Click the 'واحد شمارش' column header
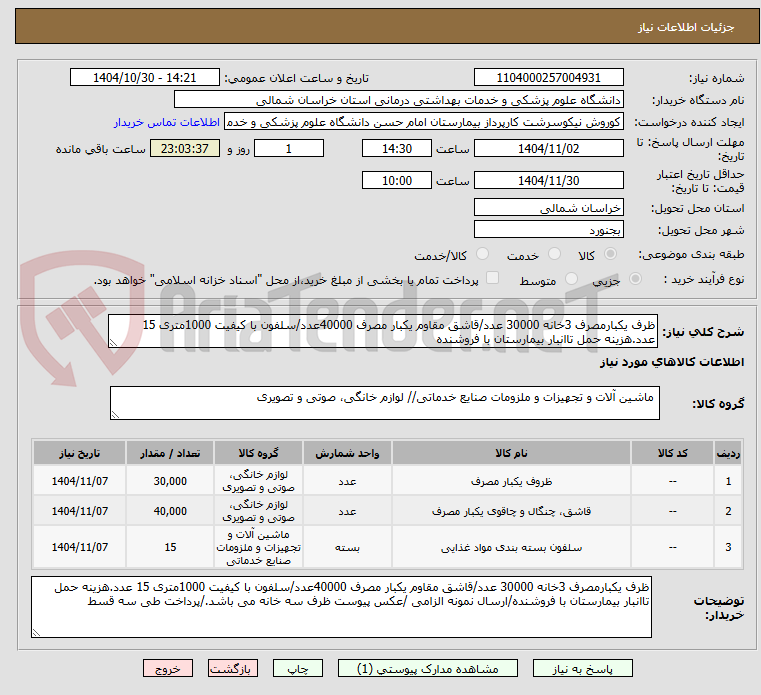The width and height of the screenshot is (761, 695). point(347,453)
